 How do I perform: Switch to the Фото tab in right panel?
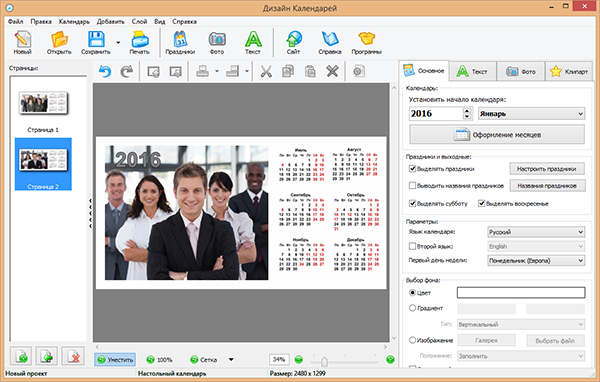pyautogui.click(x=521, y=71)
